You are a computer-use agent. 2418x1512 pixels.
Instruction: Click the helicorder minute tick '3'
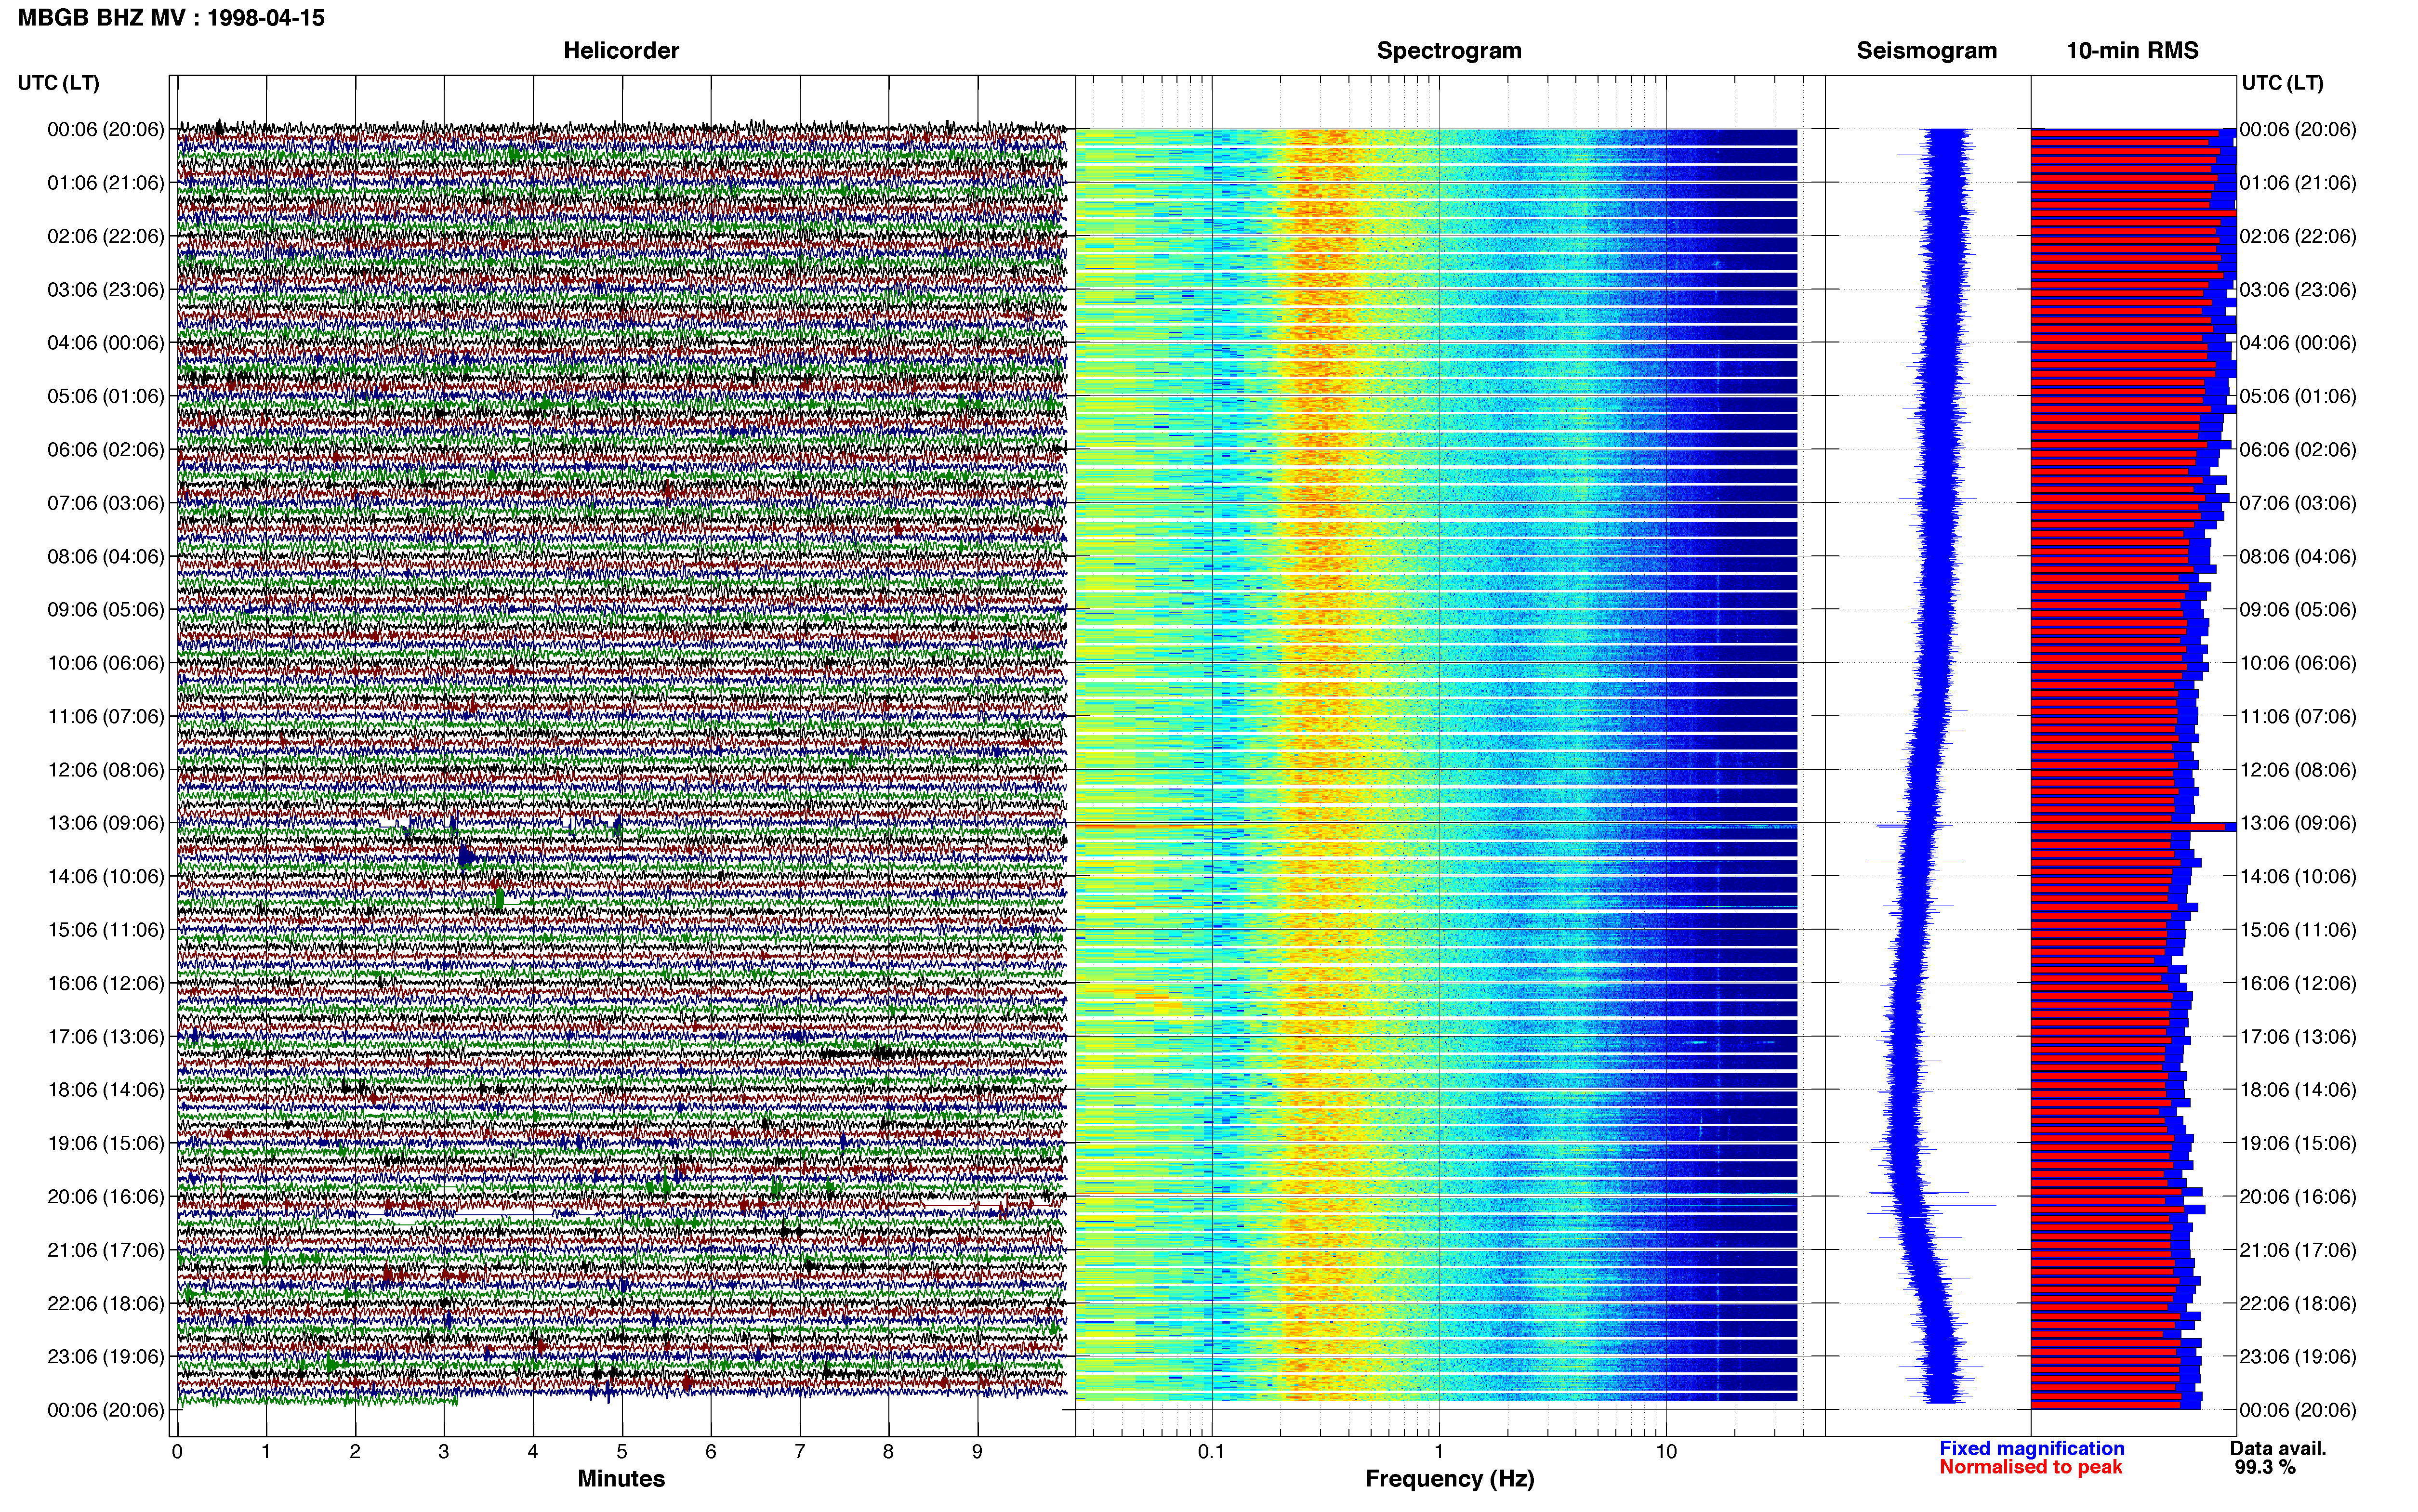pyautogui.click(x=444, y=1452)
